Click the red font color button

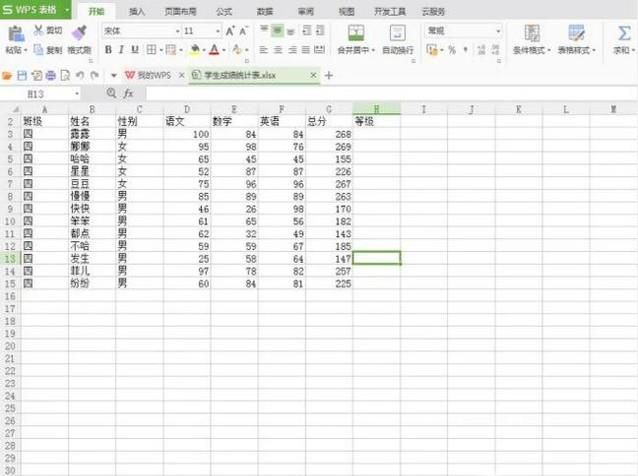(x=214, y=49)
